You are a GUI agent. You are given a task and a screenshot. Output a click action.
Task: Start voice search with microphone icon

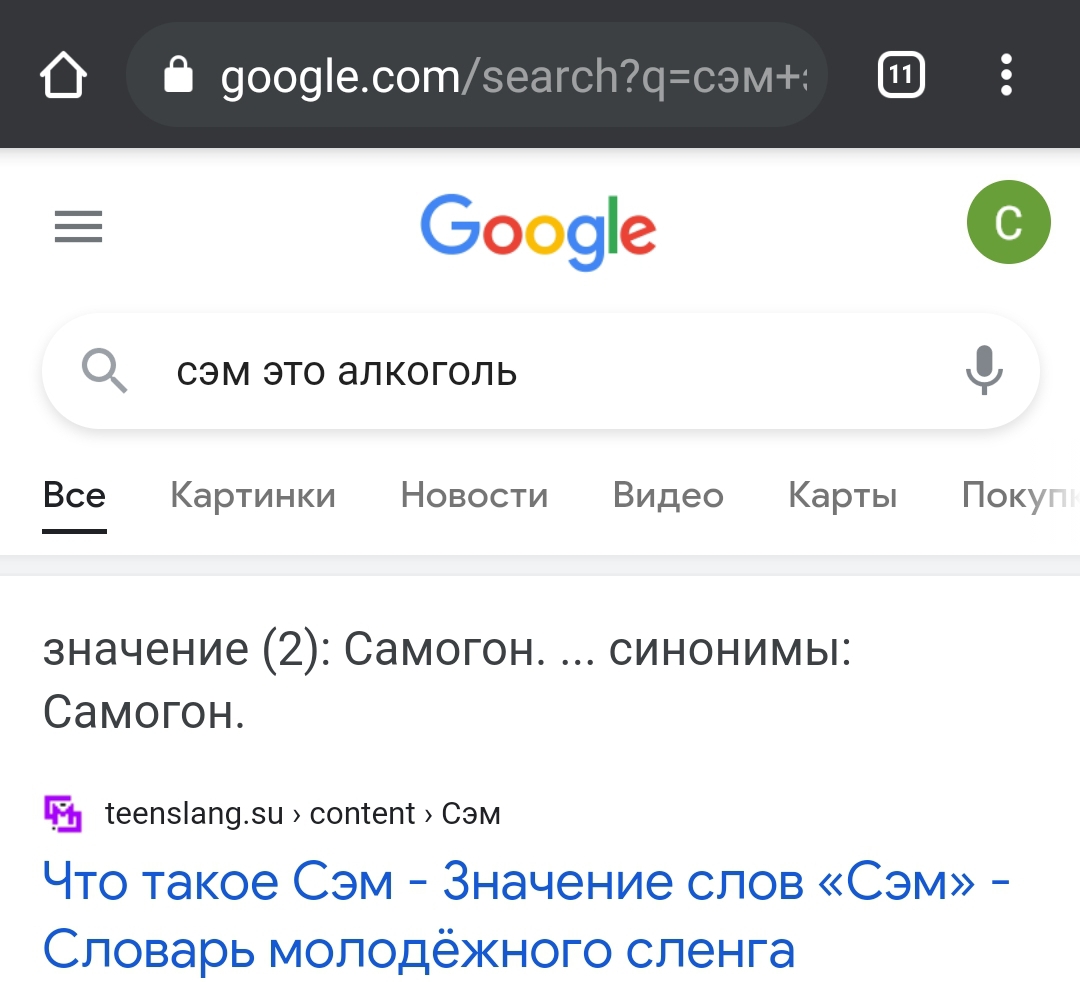click(x=984, y=371)
